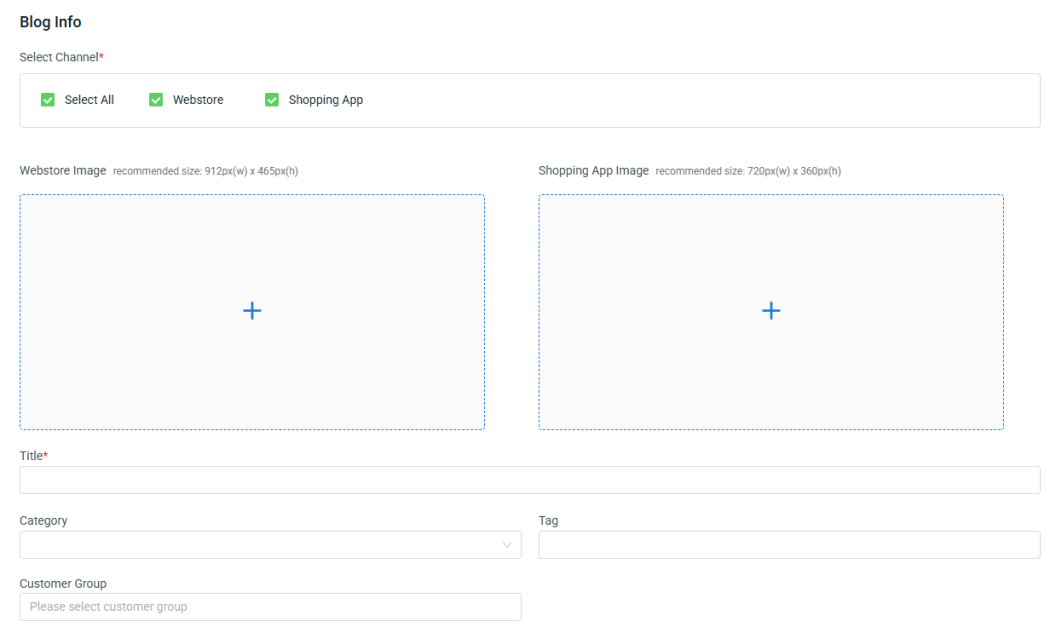The image size is (1056, 638).
Task: Toggle the Webstore channel checkbox
Action: click(x=156, y=100)
